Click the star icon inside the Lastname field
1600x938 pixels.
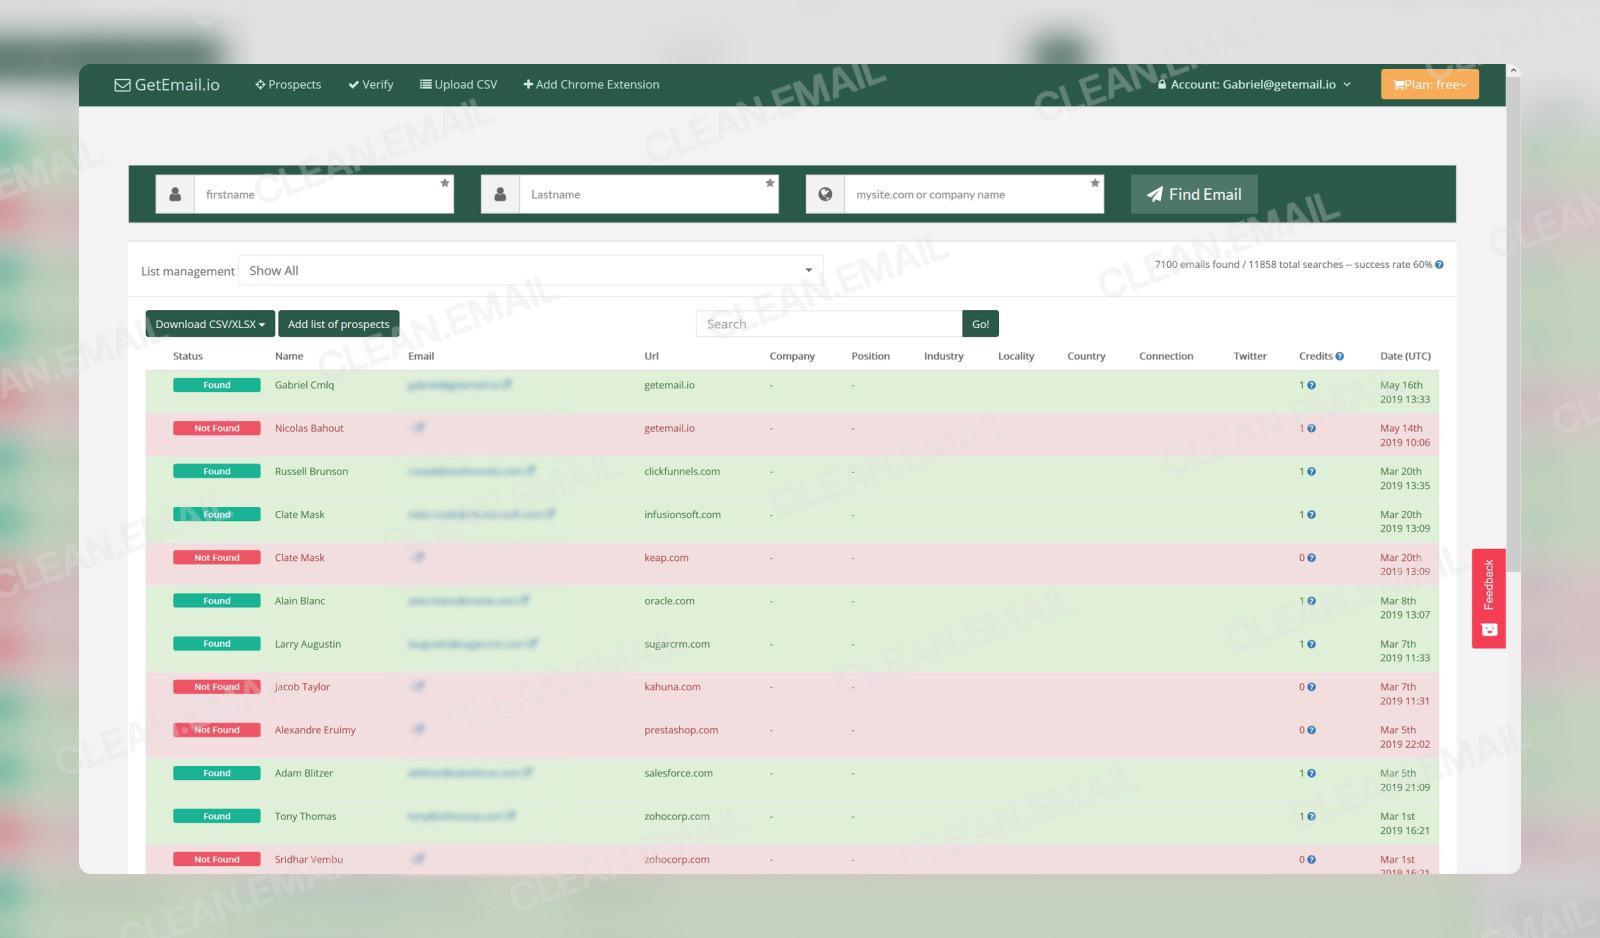[x=769, y=184]
